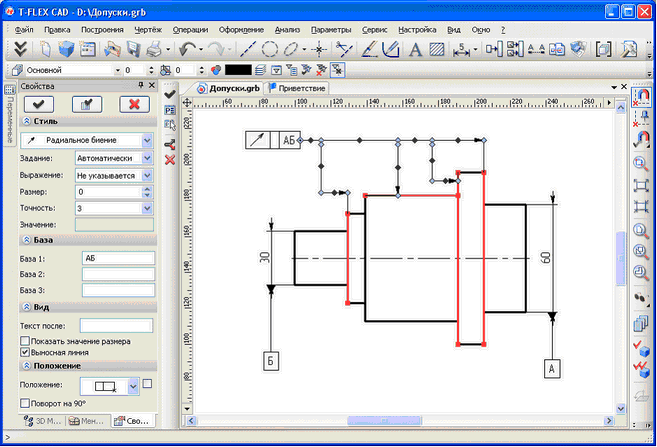This screenshot has height=447, width=657.
Task: Select the dimension tool icon
Action: coord(462,49)
